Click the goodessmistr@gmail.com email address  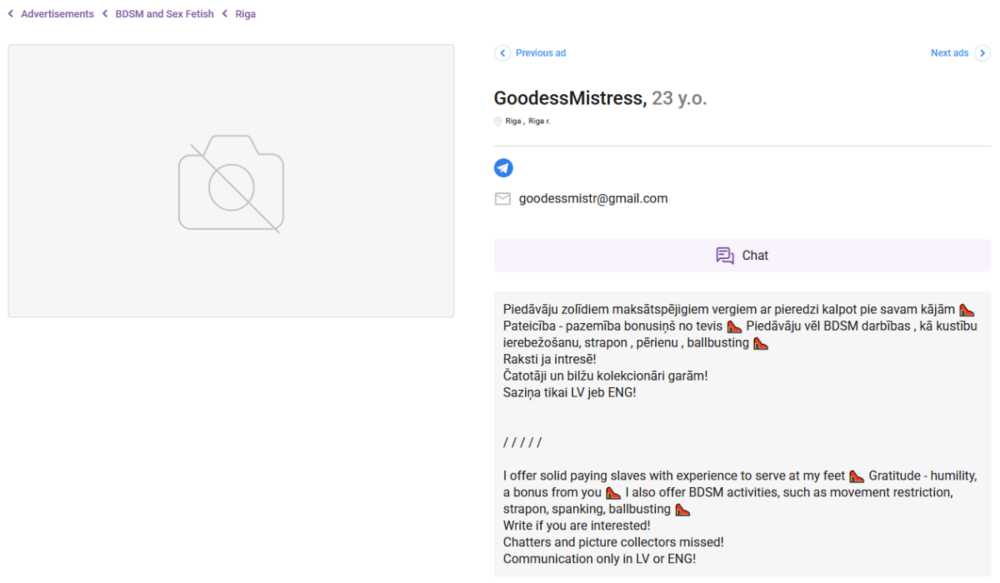click(x=593, y=198)
